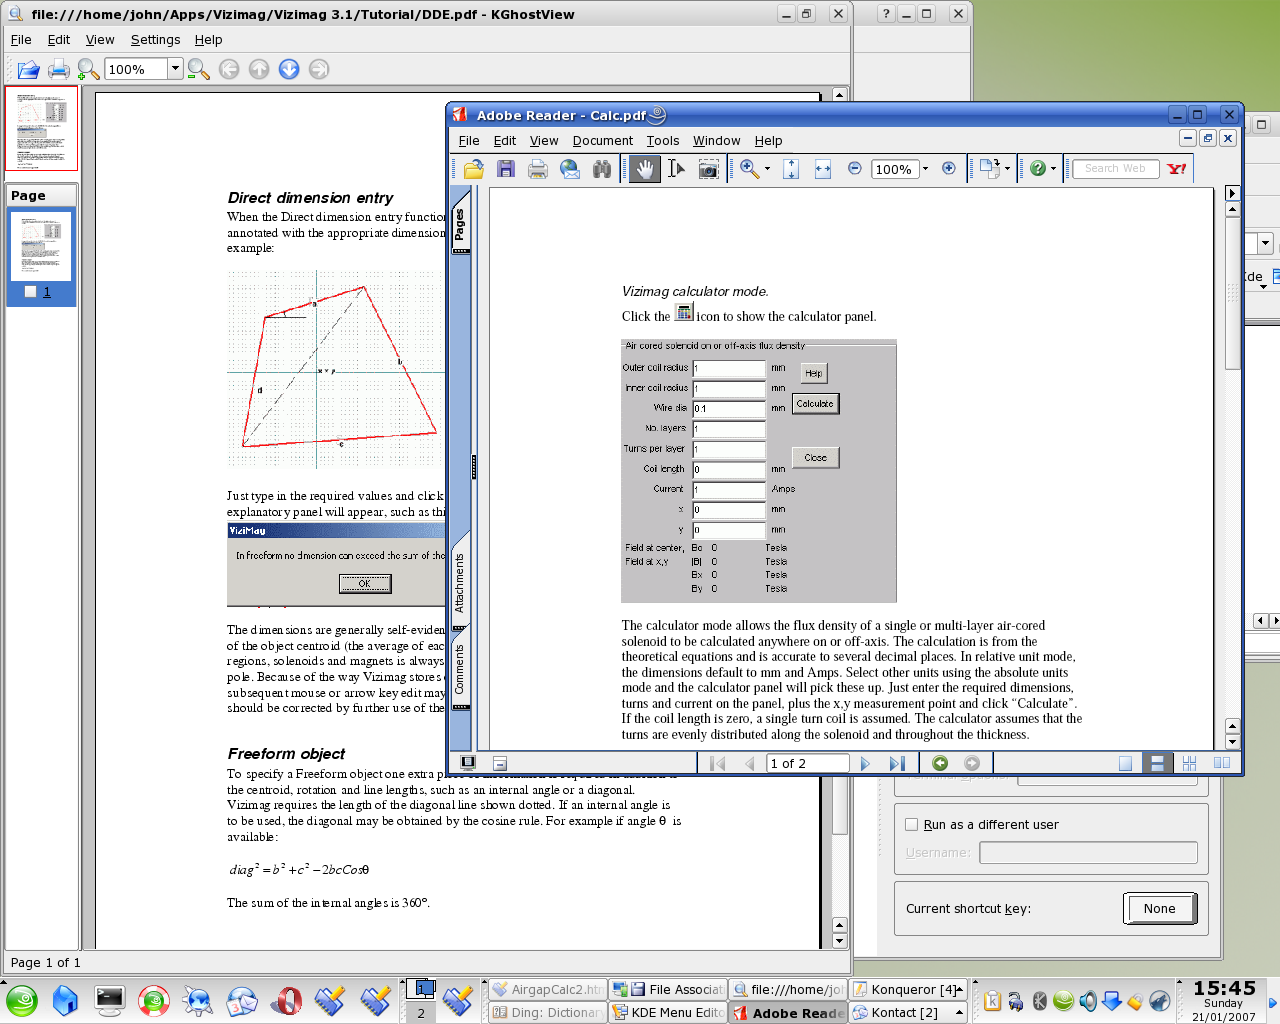Image resolution: width=1280 pixels, height=1024 pixels.
Task: Select Facing pages layout icon
Action: (1221, 763)
